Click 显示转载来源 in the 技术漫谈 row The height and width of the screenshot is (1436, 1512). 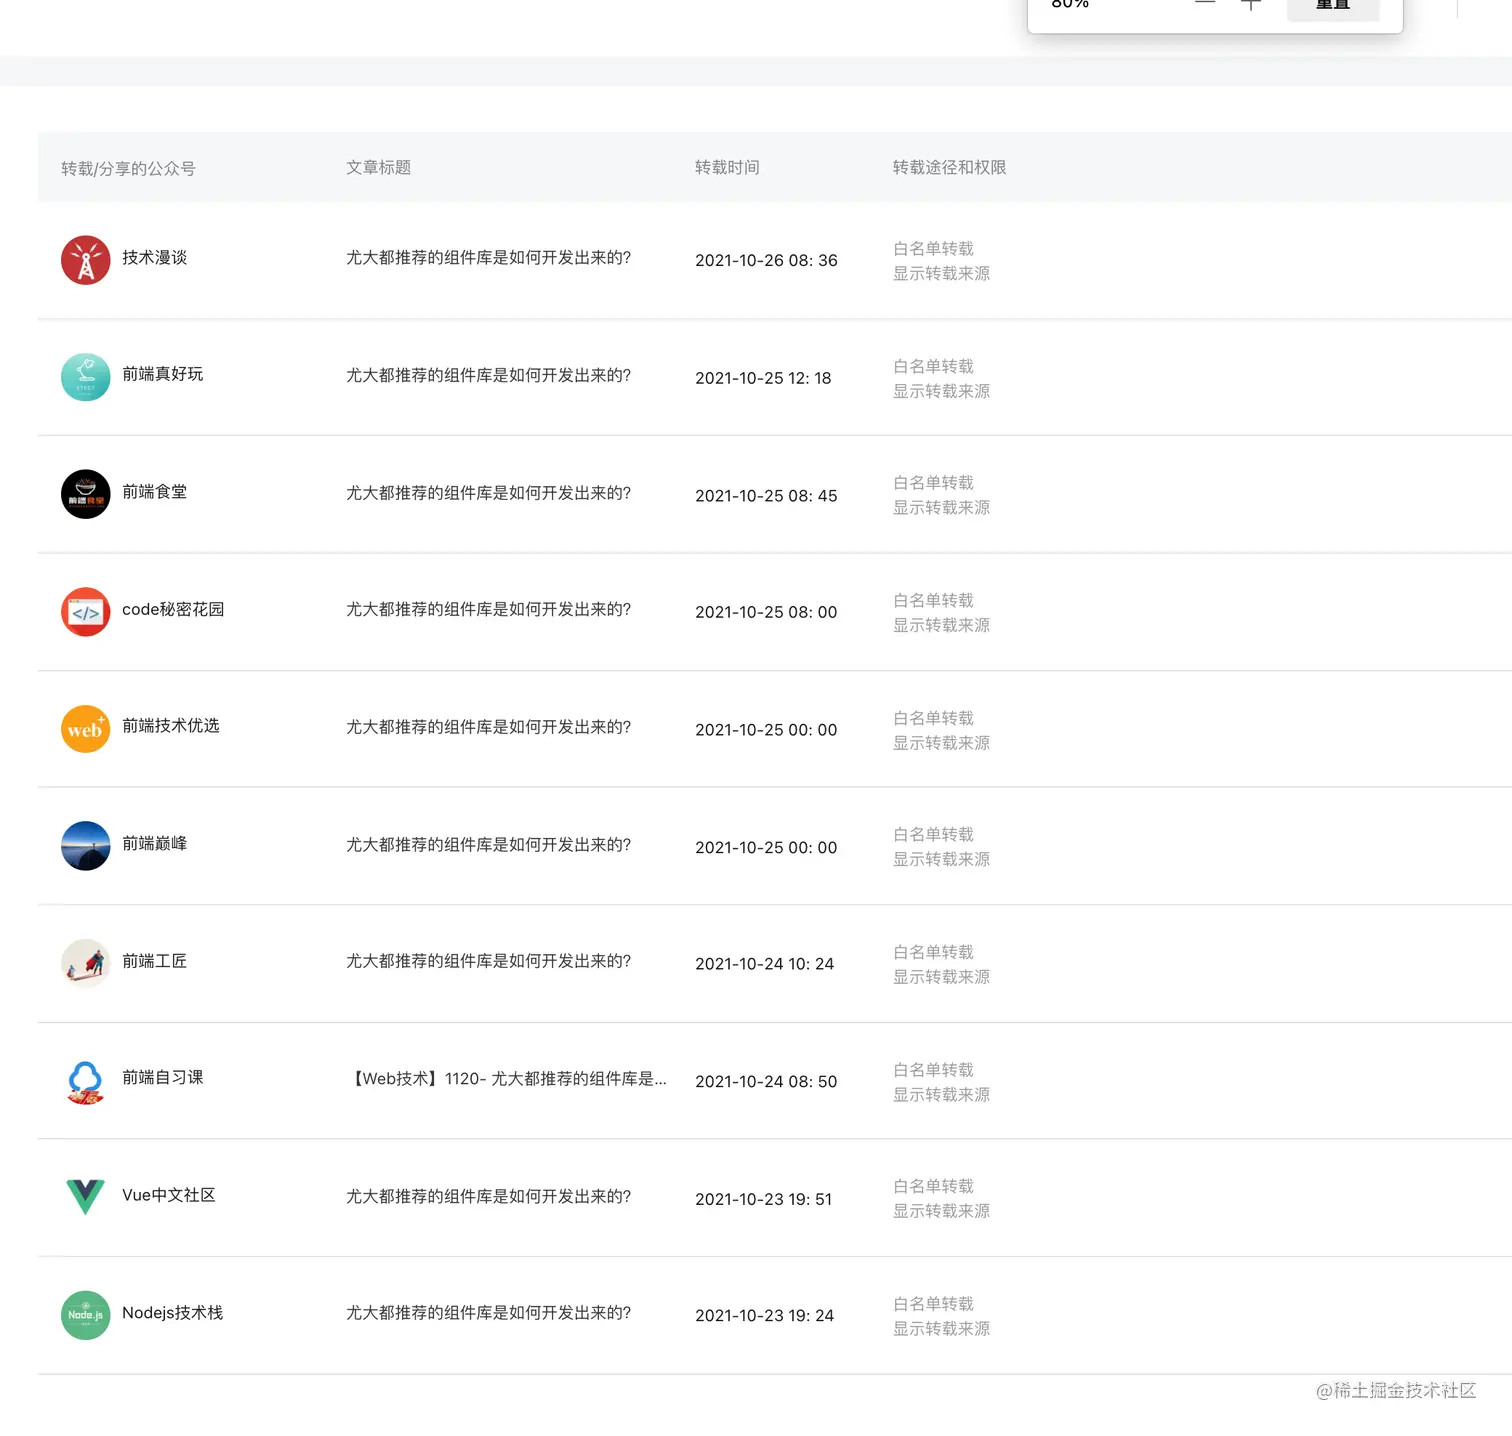tap(941, 273)
